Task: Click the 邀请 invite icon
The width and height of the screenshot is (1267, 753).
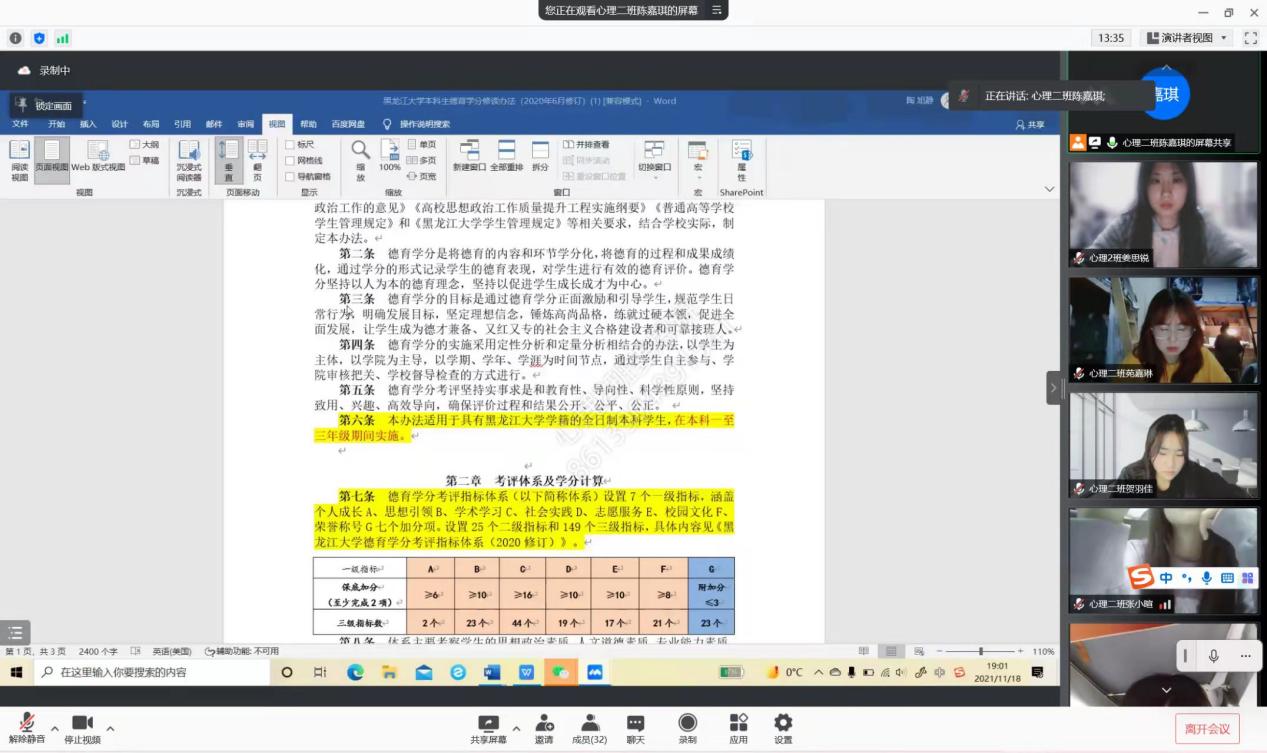Action: (x=544, y=723)
